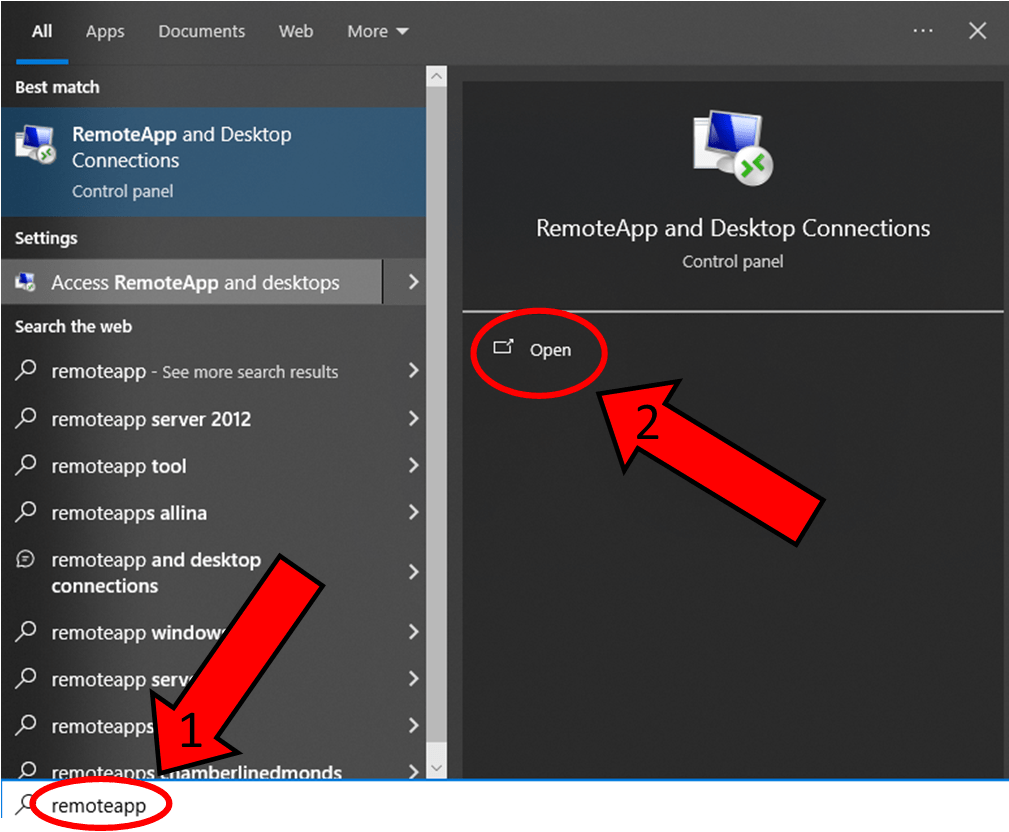This screenshot has width=1009, height=832.
Task: Expand arrow for Access RemoteApp and desktops
Action: tap(413, 282)
